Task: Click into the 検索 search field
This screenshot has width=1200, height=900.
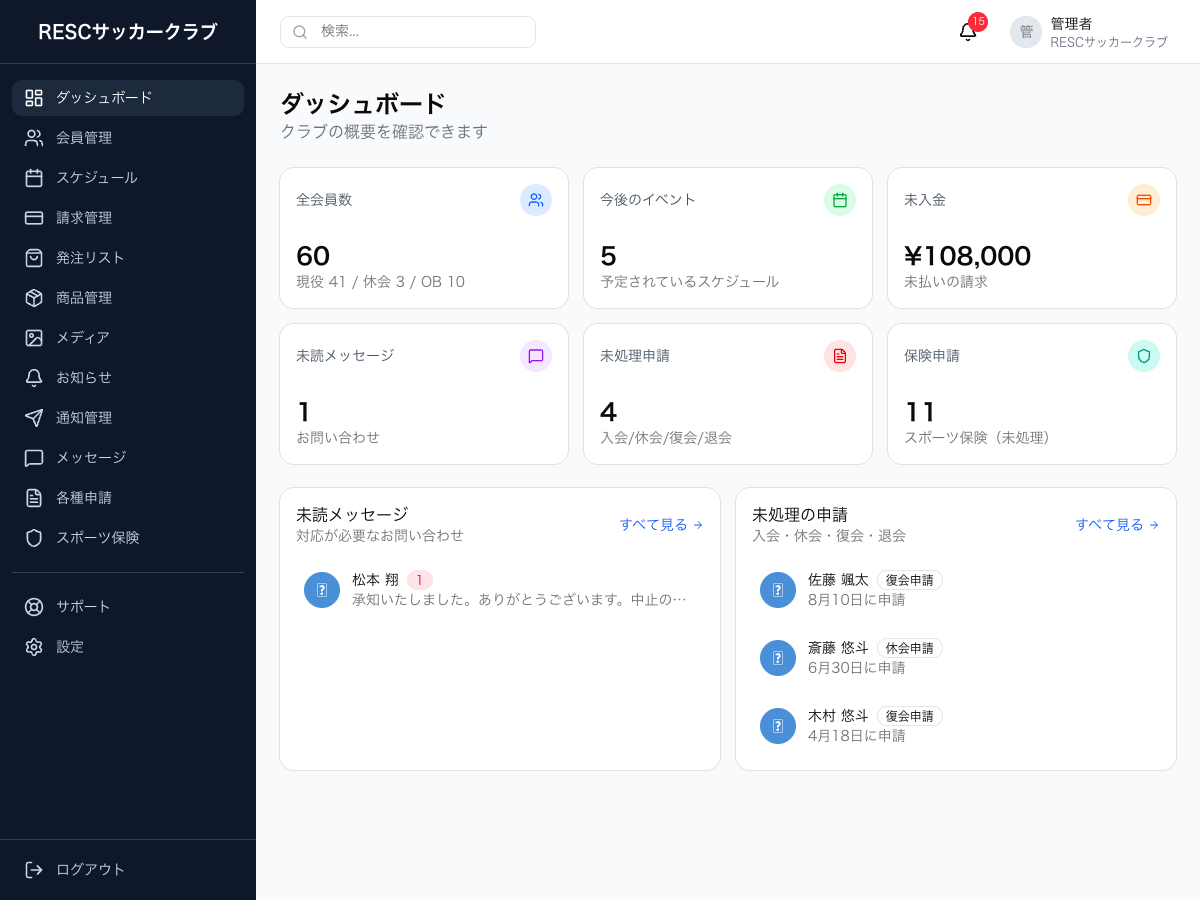Action: tap(408, 32)
